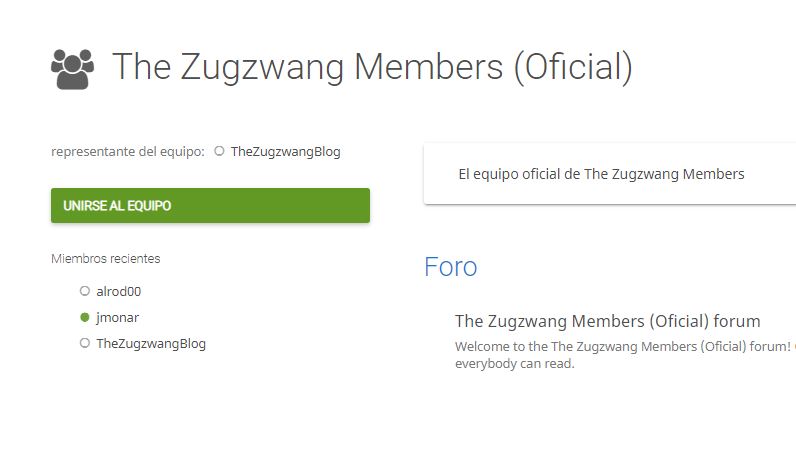Click the word Members in the page title

point(428,67)
